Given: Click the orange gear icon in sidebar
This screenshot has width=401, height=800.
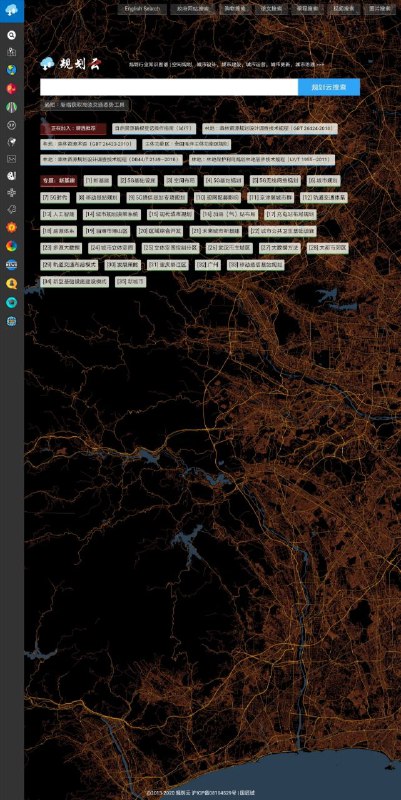Looking at the screenshot, I should click(x=11, y=227).
